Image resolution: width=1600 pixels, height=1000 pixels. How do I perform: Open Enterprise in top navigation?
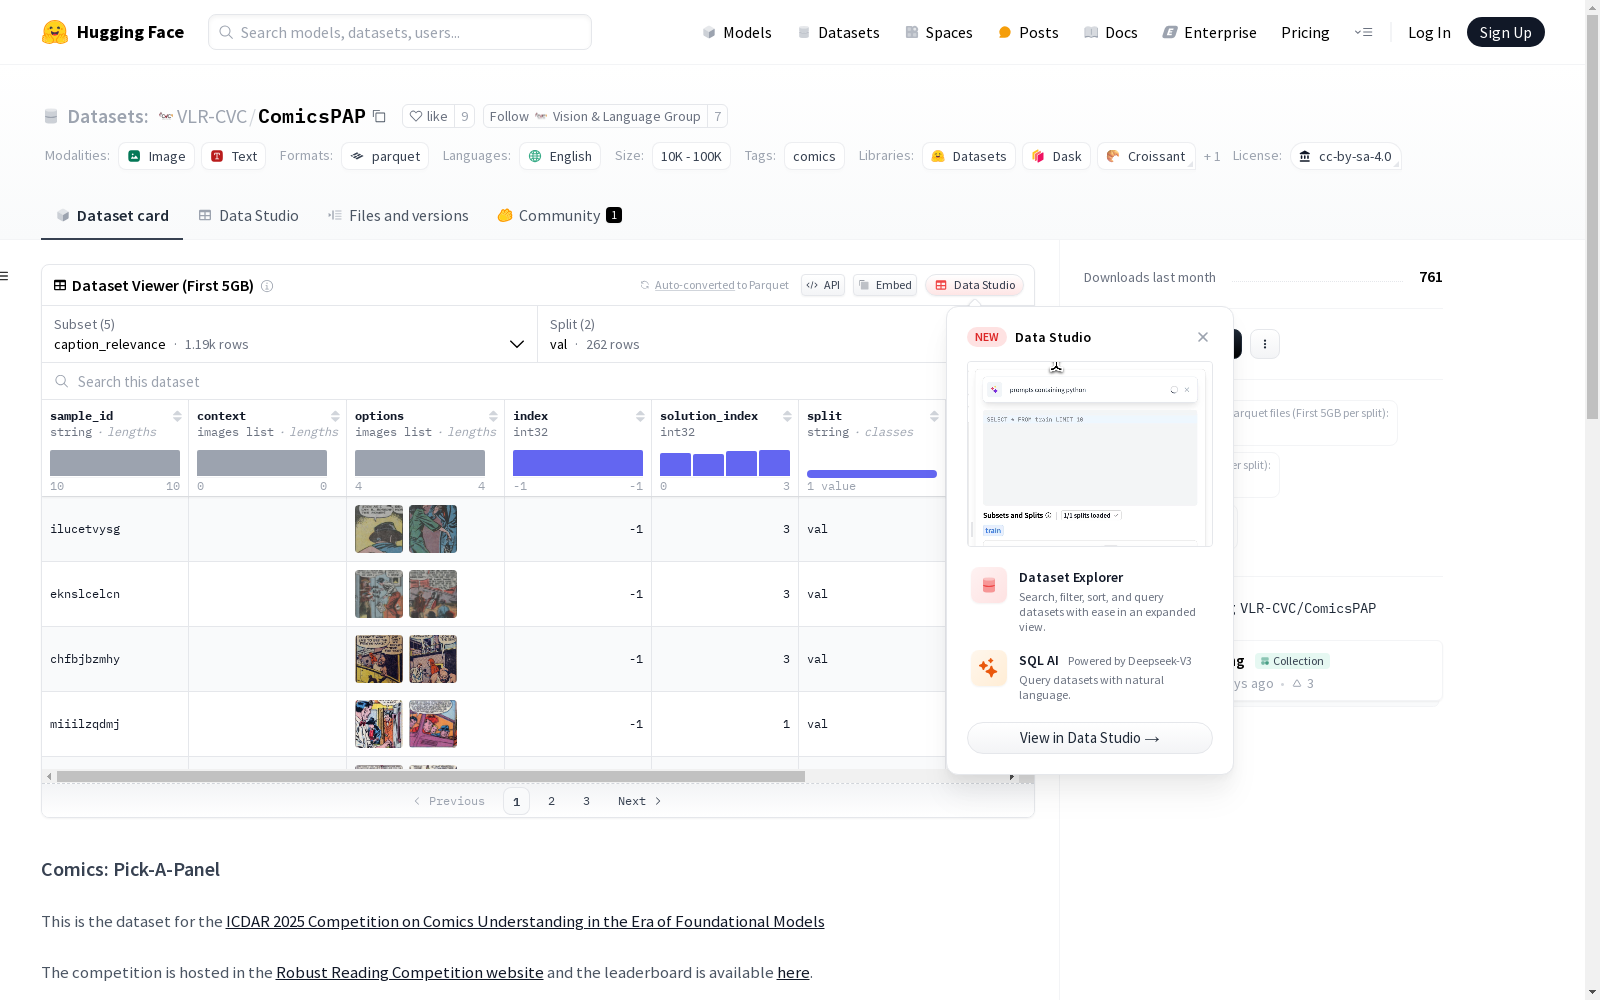tap(1209, 32)
